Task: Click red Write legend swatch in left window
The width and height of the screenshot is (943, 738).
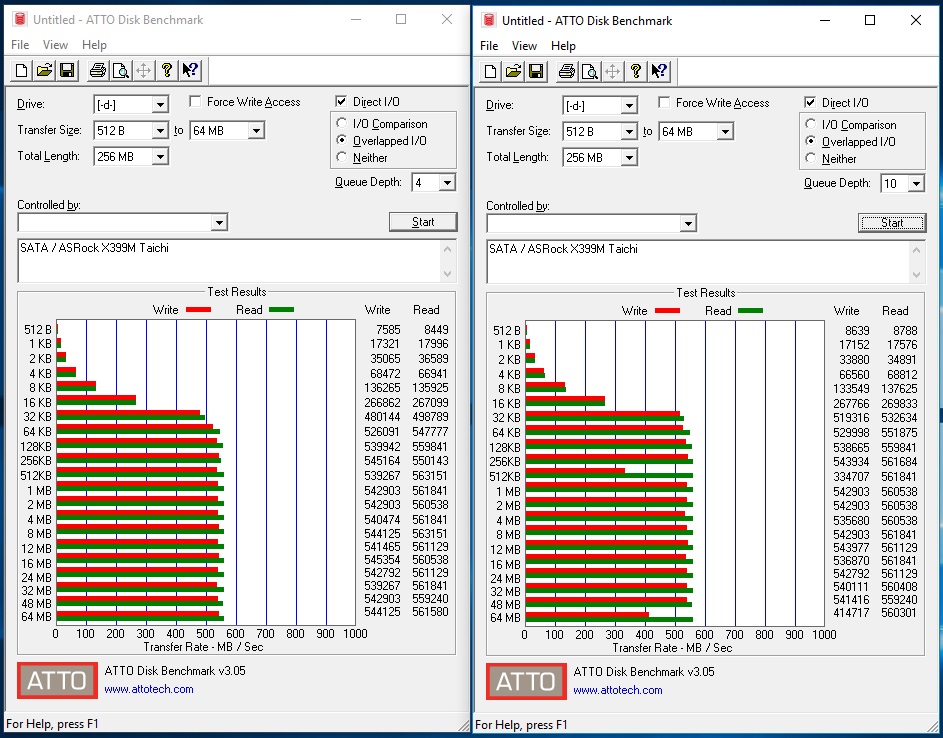Action: click(198, 310)
